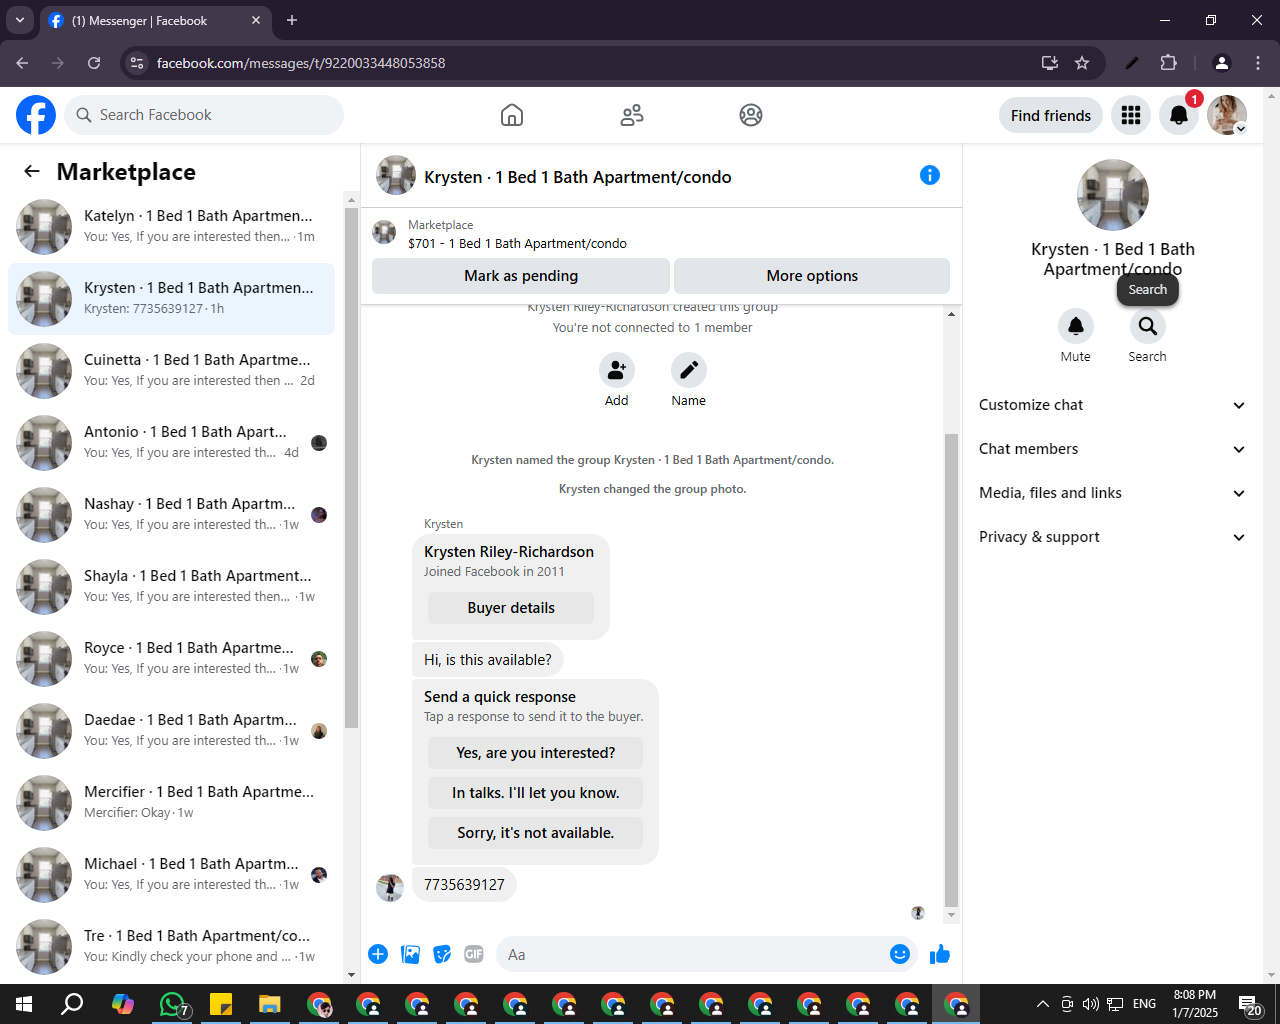Click More options button
Screen dimensions: 1280x1024
coord(812,276)
